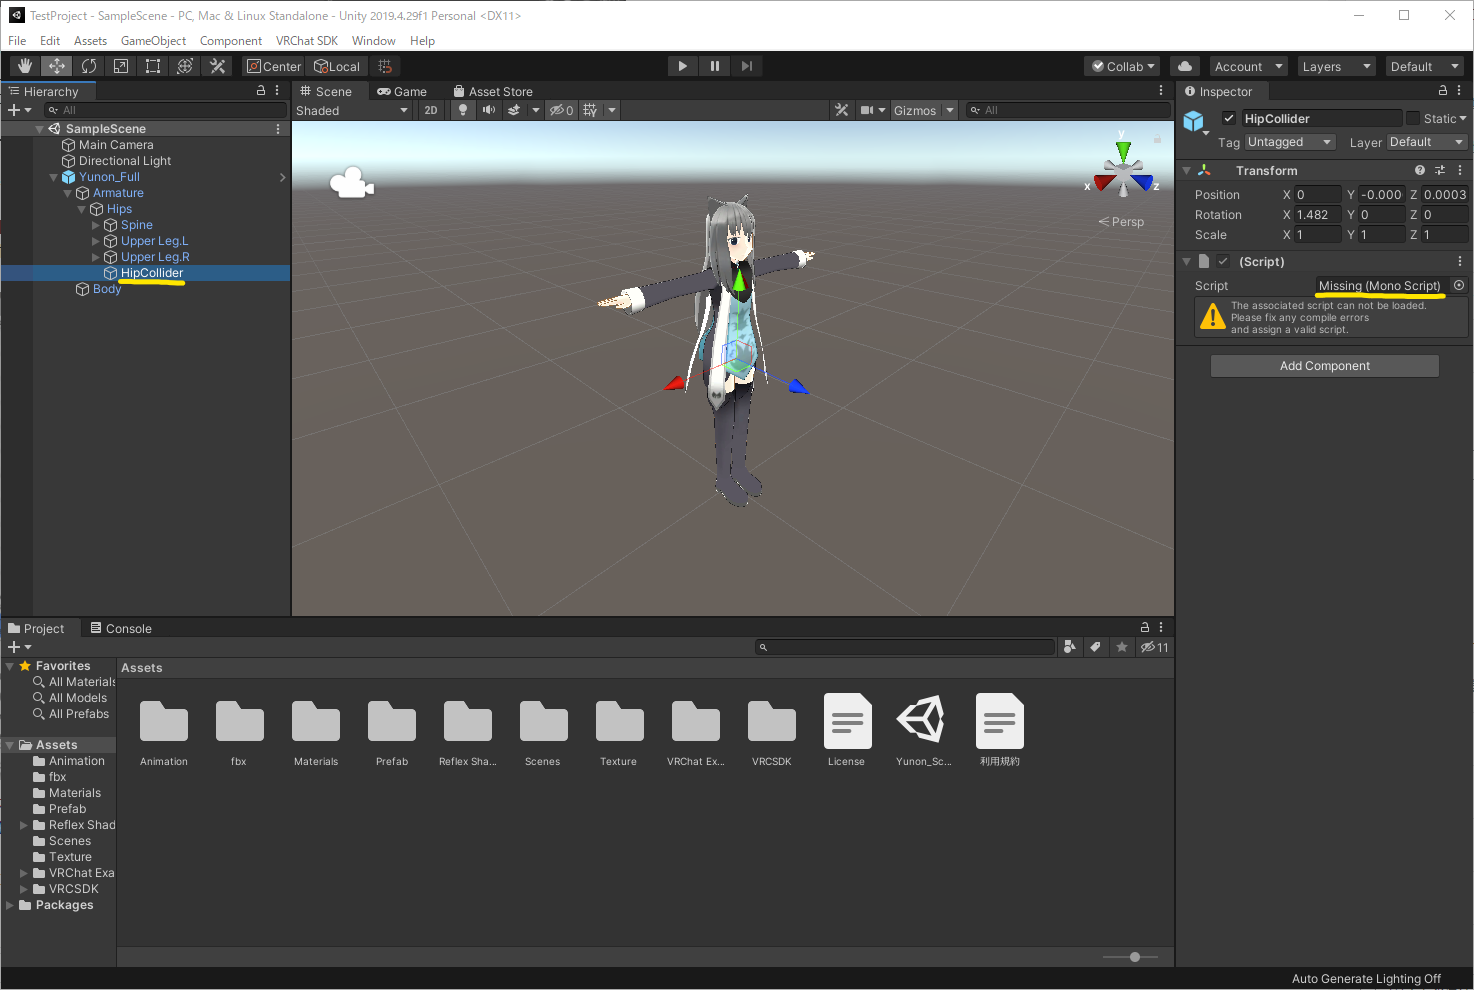1474x990 pixels.
Task: Switch to the Console tab
Action: point(121,628)
